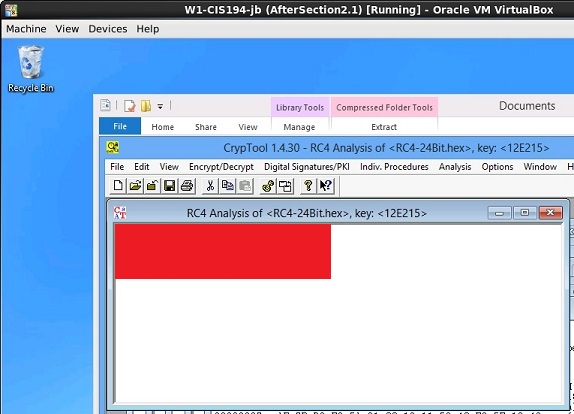Open the VirtualBox Devices menu
This screenshot has height=414, width=574.
coord(108,29)
